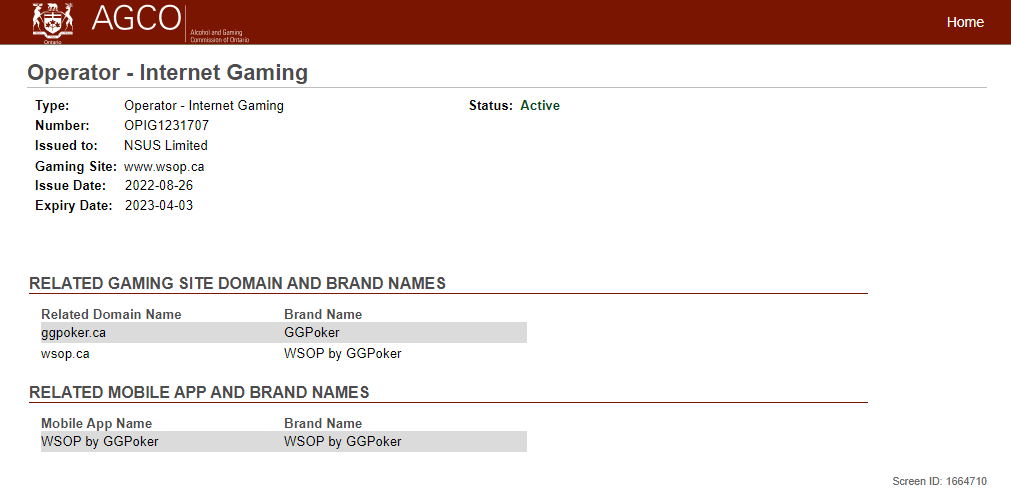Click the Brand Name header in mobile app table
1011x501 pixels.
point(323,424)
